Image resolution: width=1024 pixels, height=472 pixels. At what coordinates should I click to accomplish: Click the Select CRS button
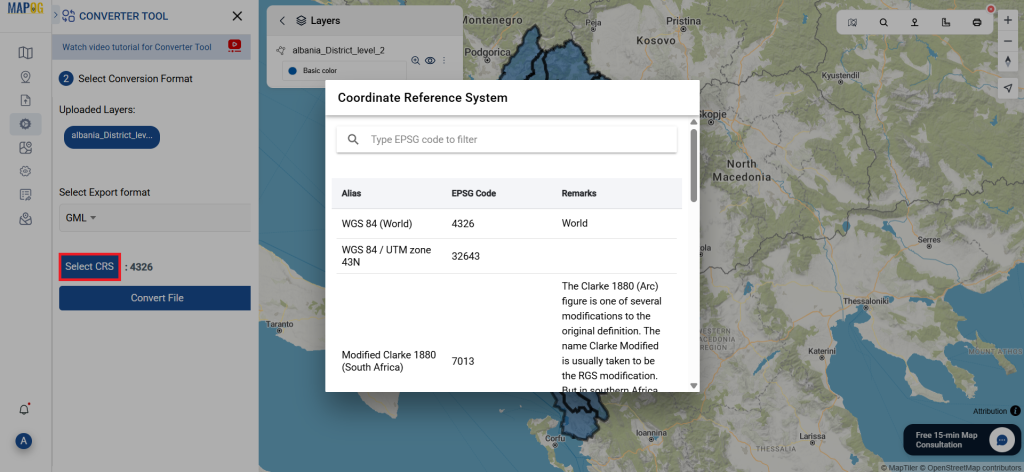point(89,266)
